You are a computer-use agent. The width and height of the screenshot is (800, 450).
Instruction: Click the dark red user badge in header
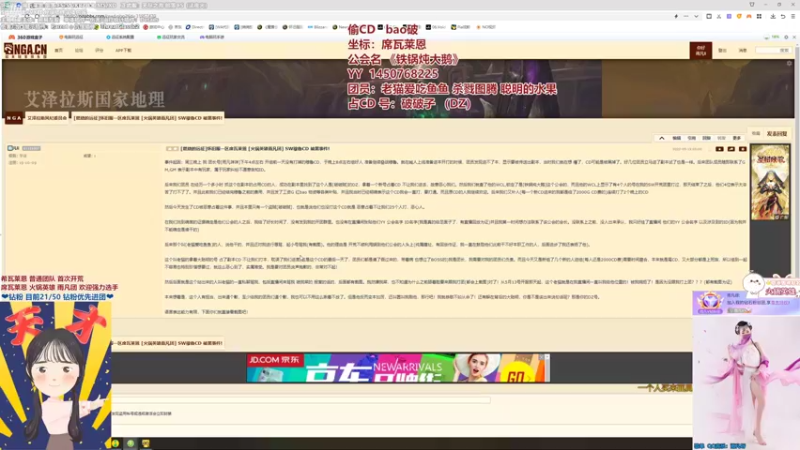click(x=701, y=50)
